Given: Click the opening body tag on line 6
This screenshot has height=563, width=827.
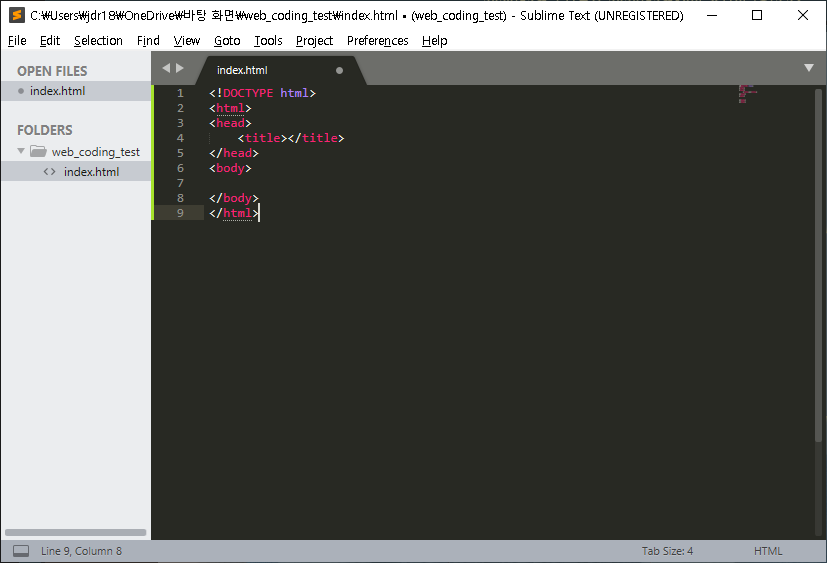Looking at the screenshot, I should pos(230,168).
